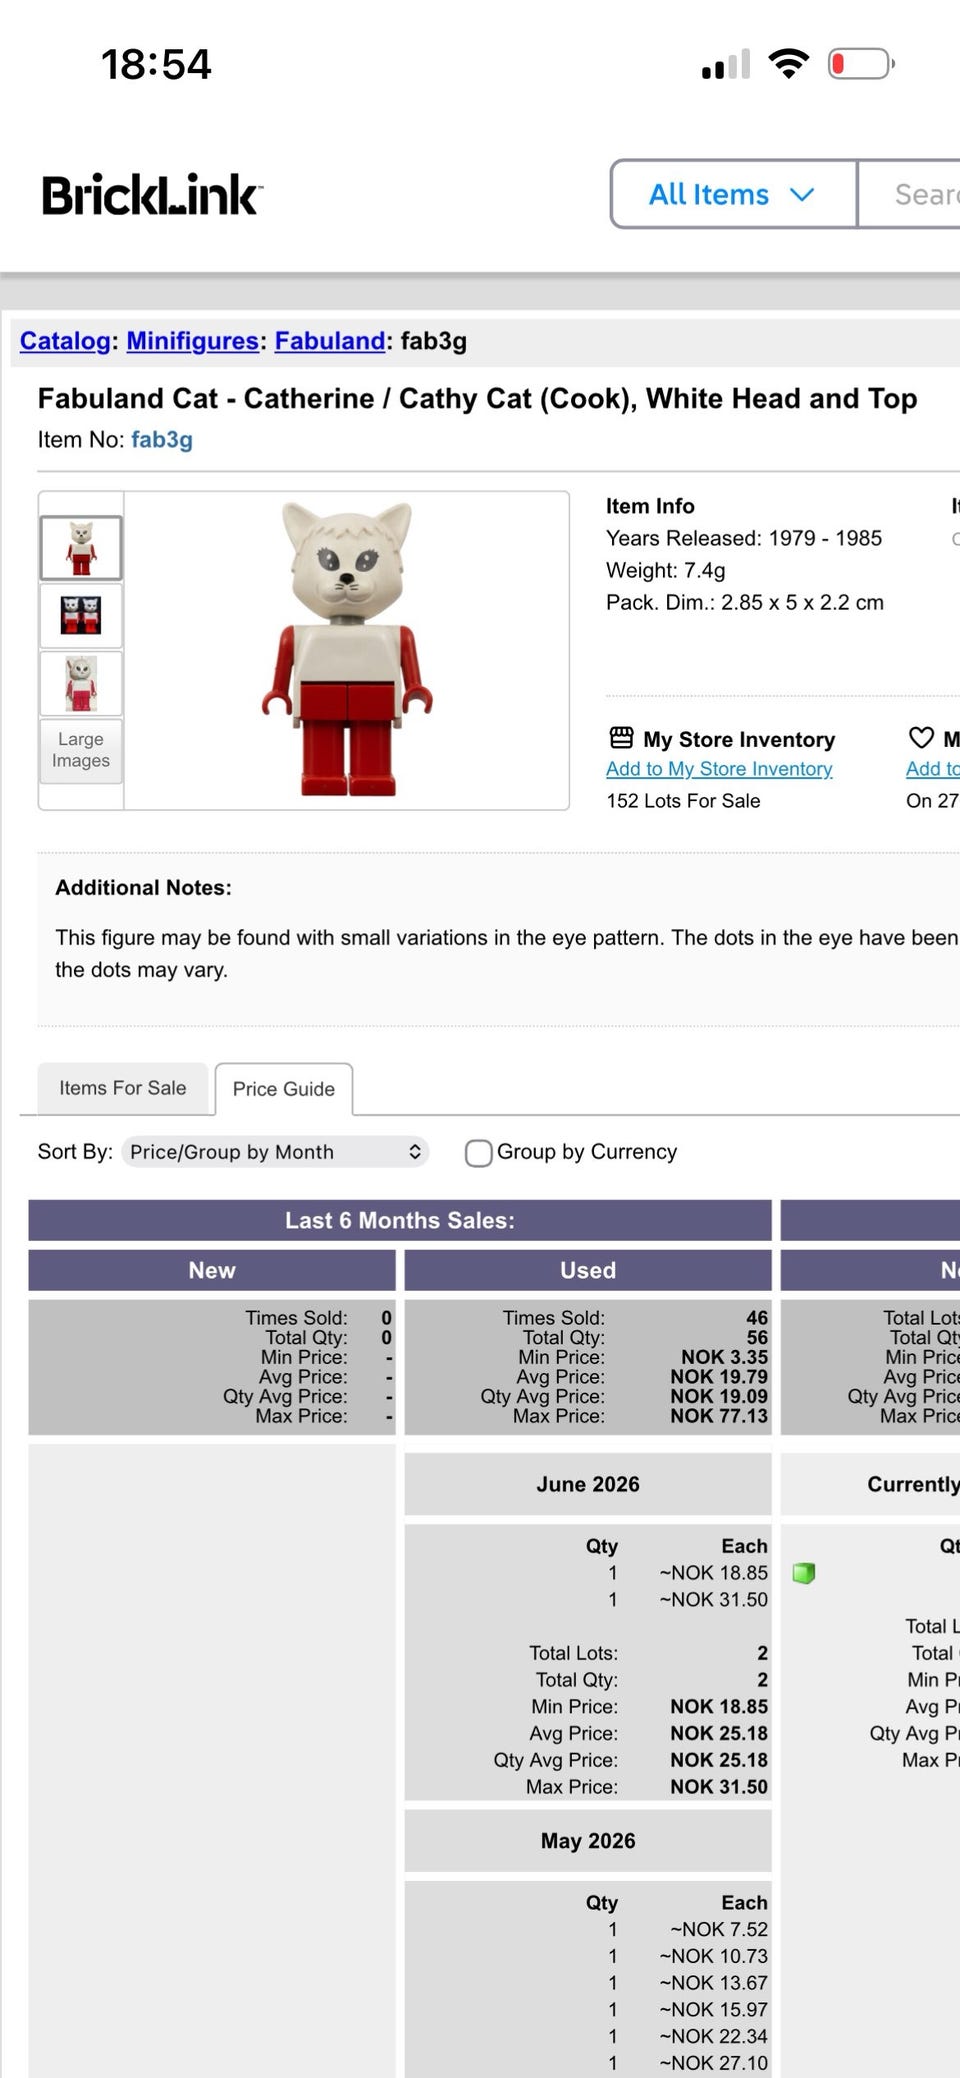Select the first front-view cat thumbnail
The height and width of the screenshot is (2078, 960).
(81, 548)
